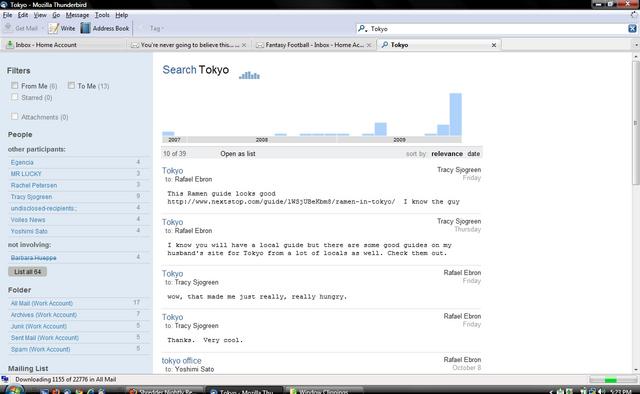Viewport: 640px width, 394px height.
Task: Open the 'tokyo office' message result
Action: 181,361
